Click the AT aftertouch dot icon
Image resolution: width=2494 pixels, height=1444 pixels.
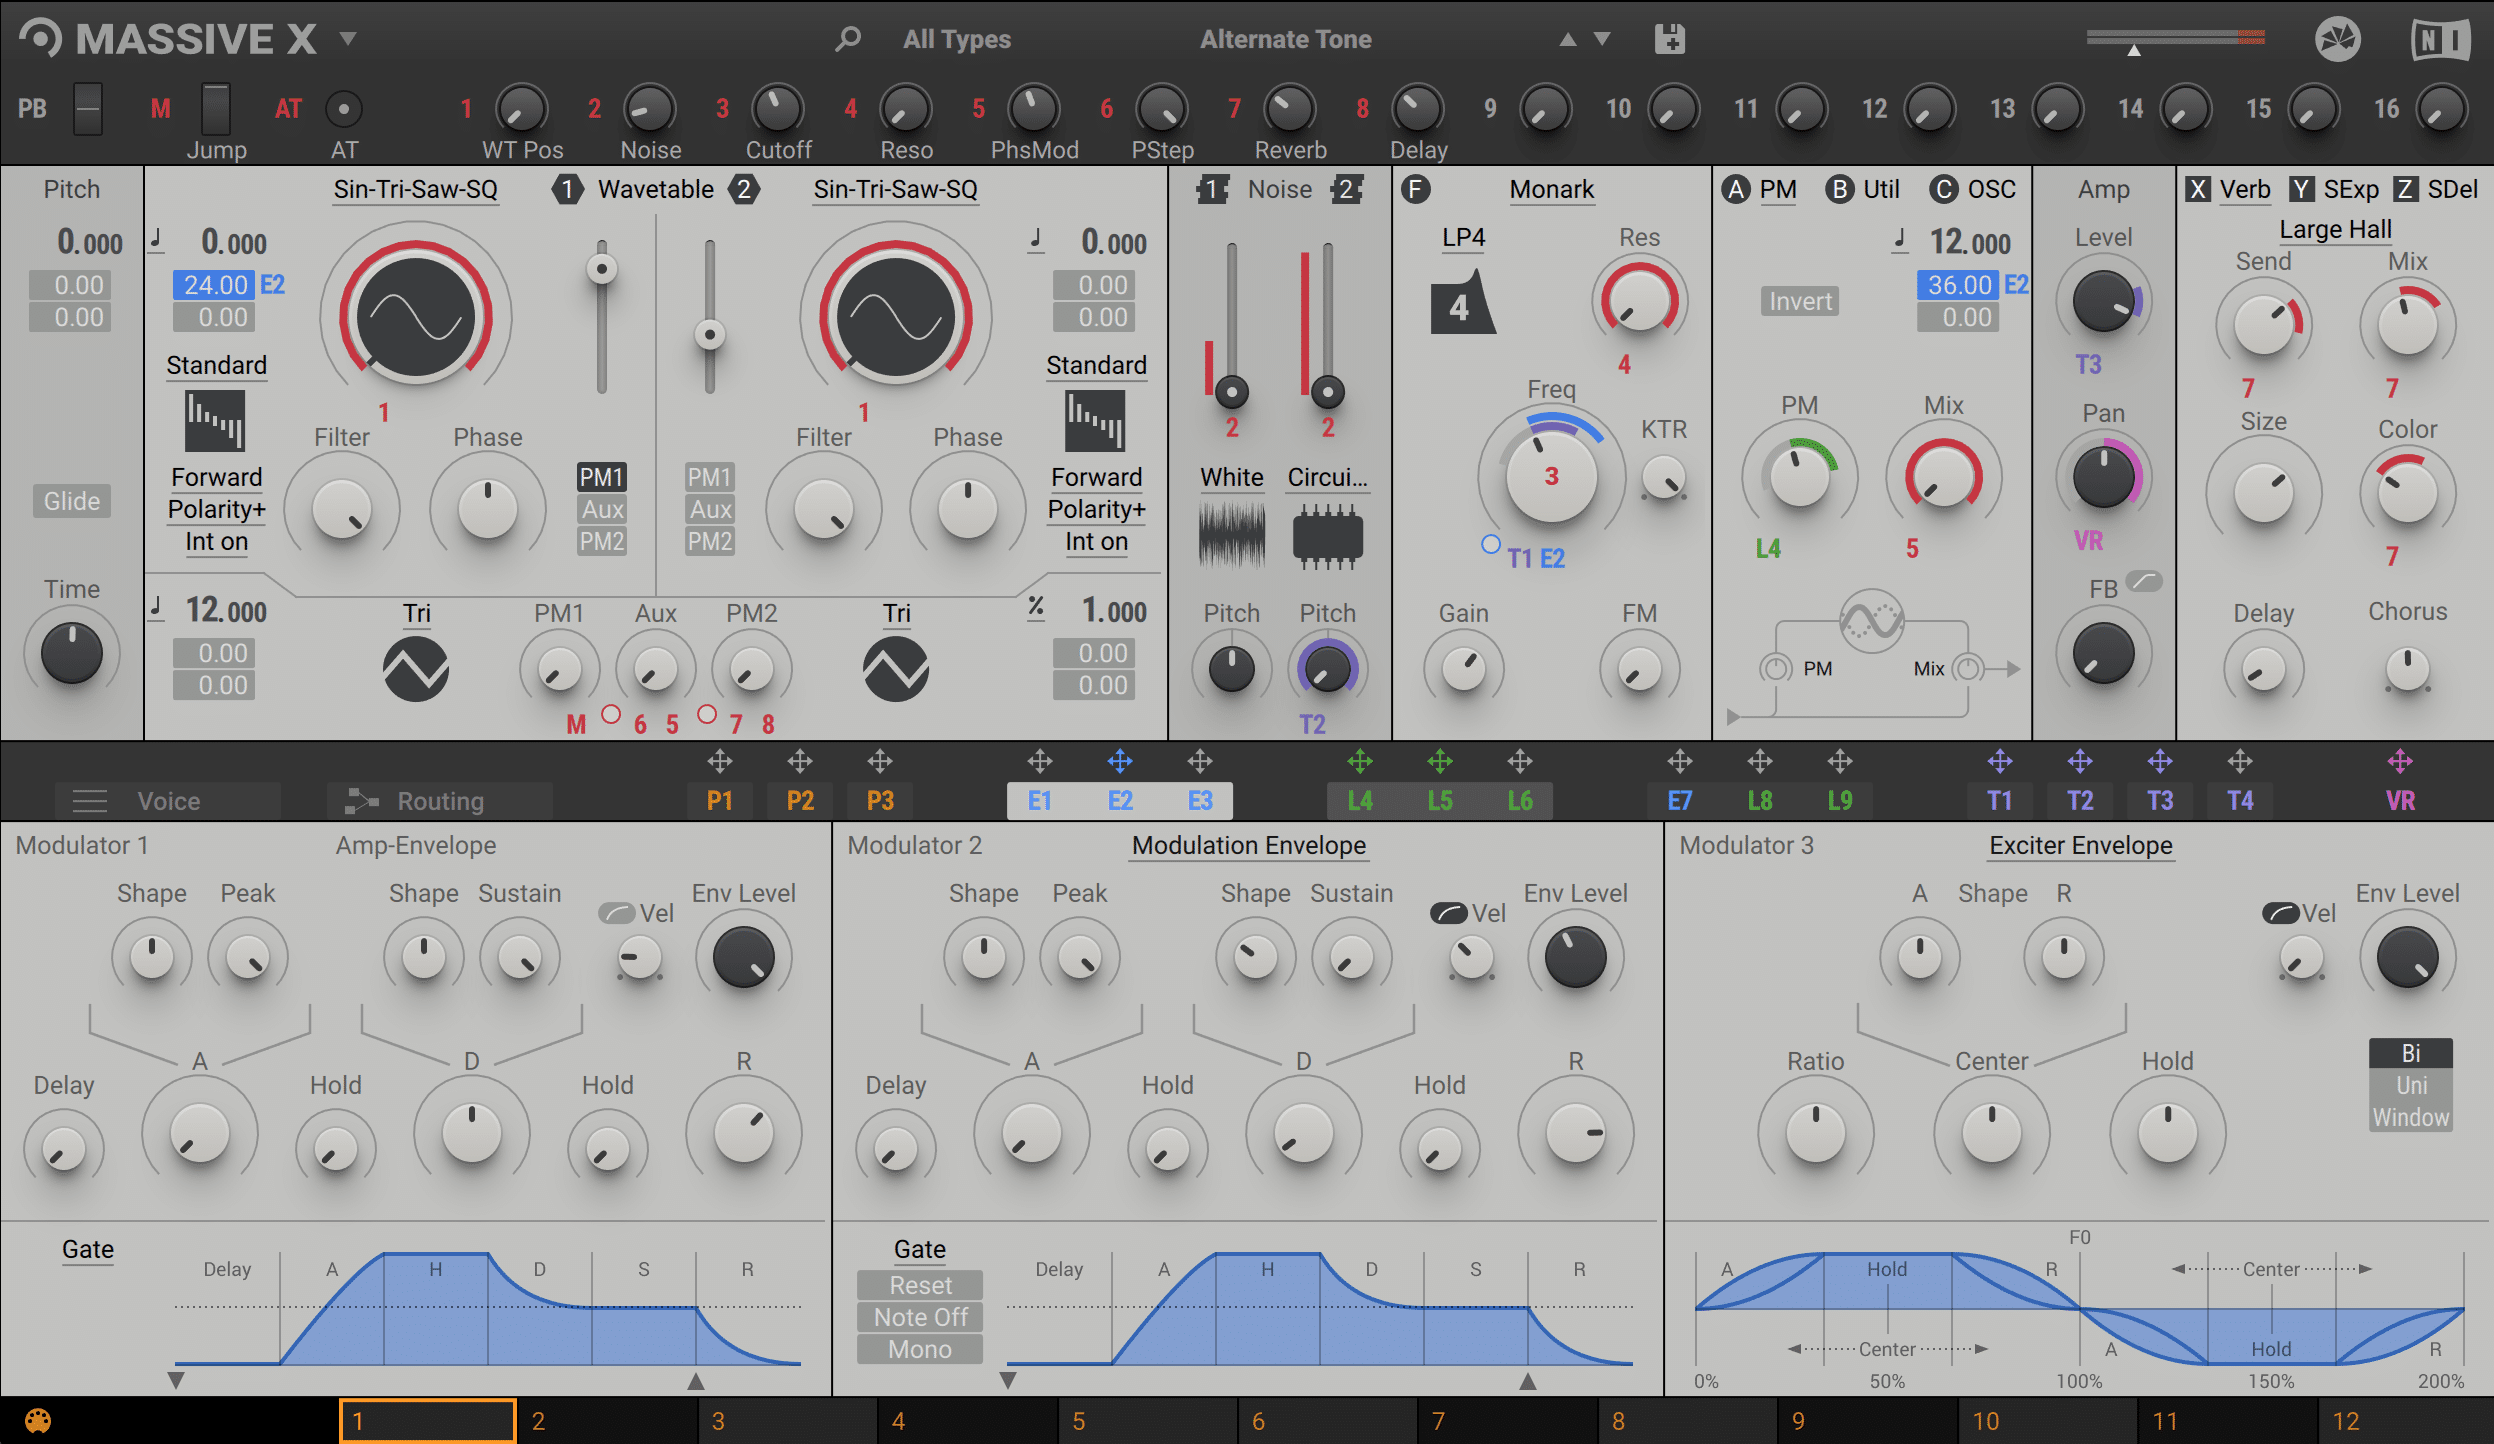click(x=344, y=109)
